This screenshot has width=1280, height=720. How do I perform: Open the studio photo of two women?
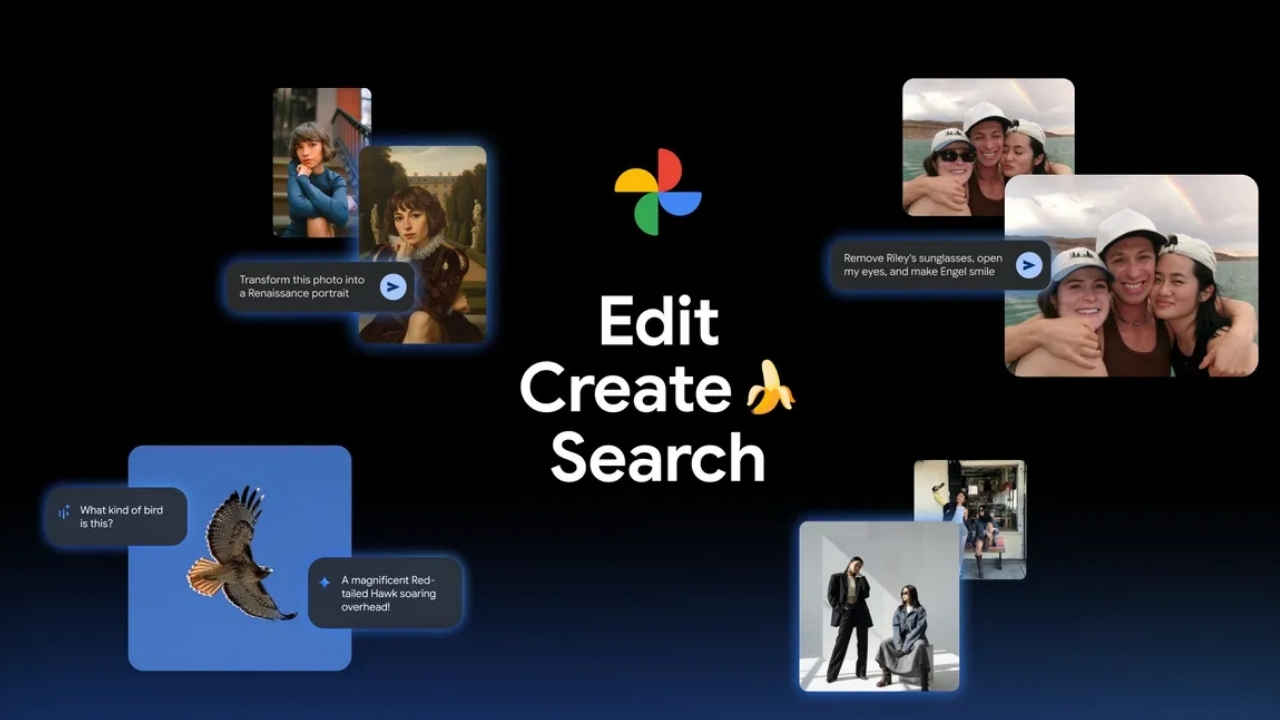click(x=879, y=605)
